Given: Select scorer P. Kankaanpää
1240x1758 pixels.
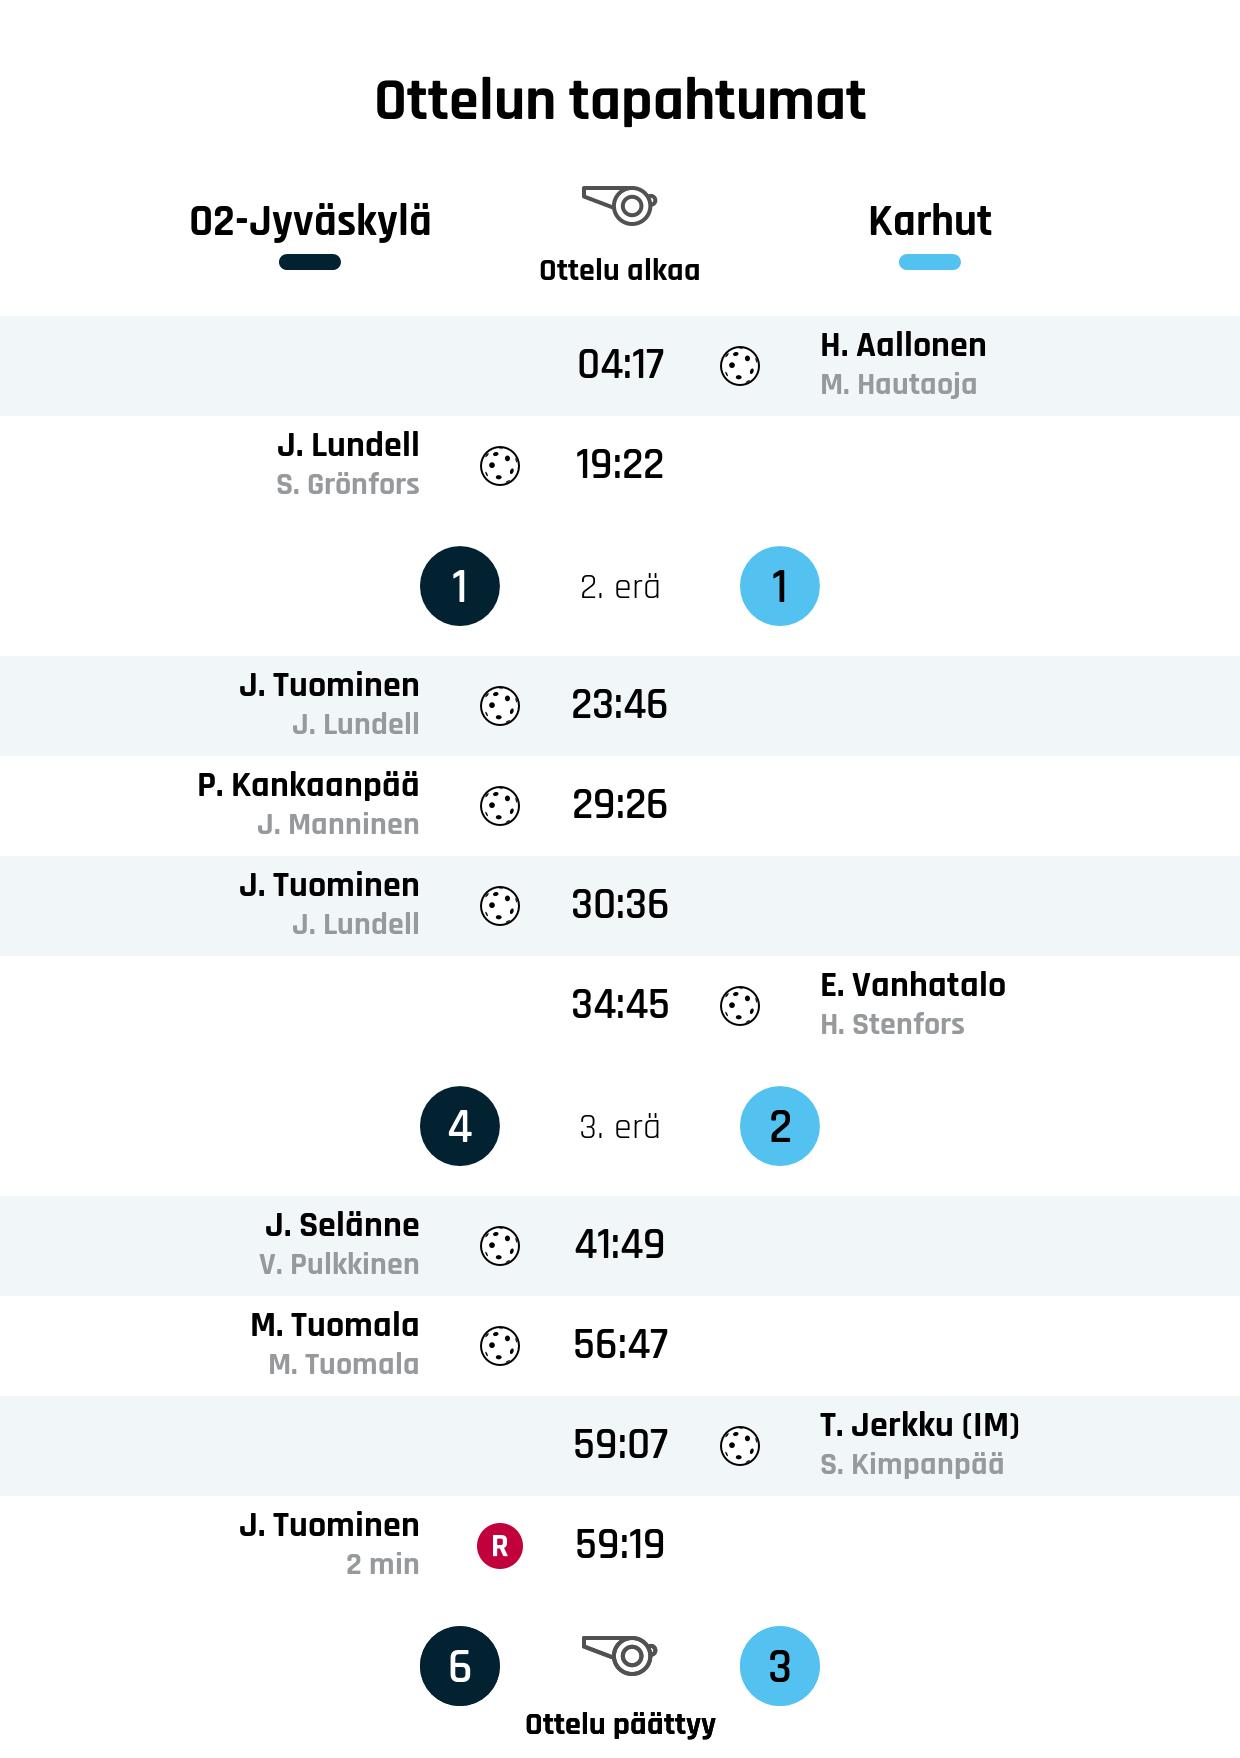Looking at the screenshot, I should click(308, 785).
